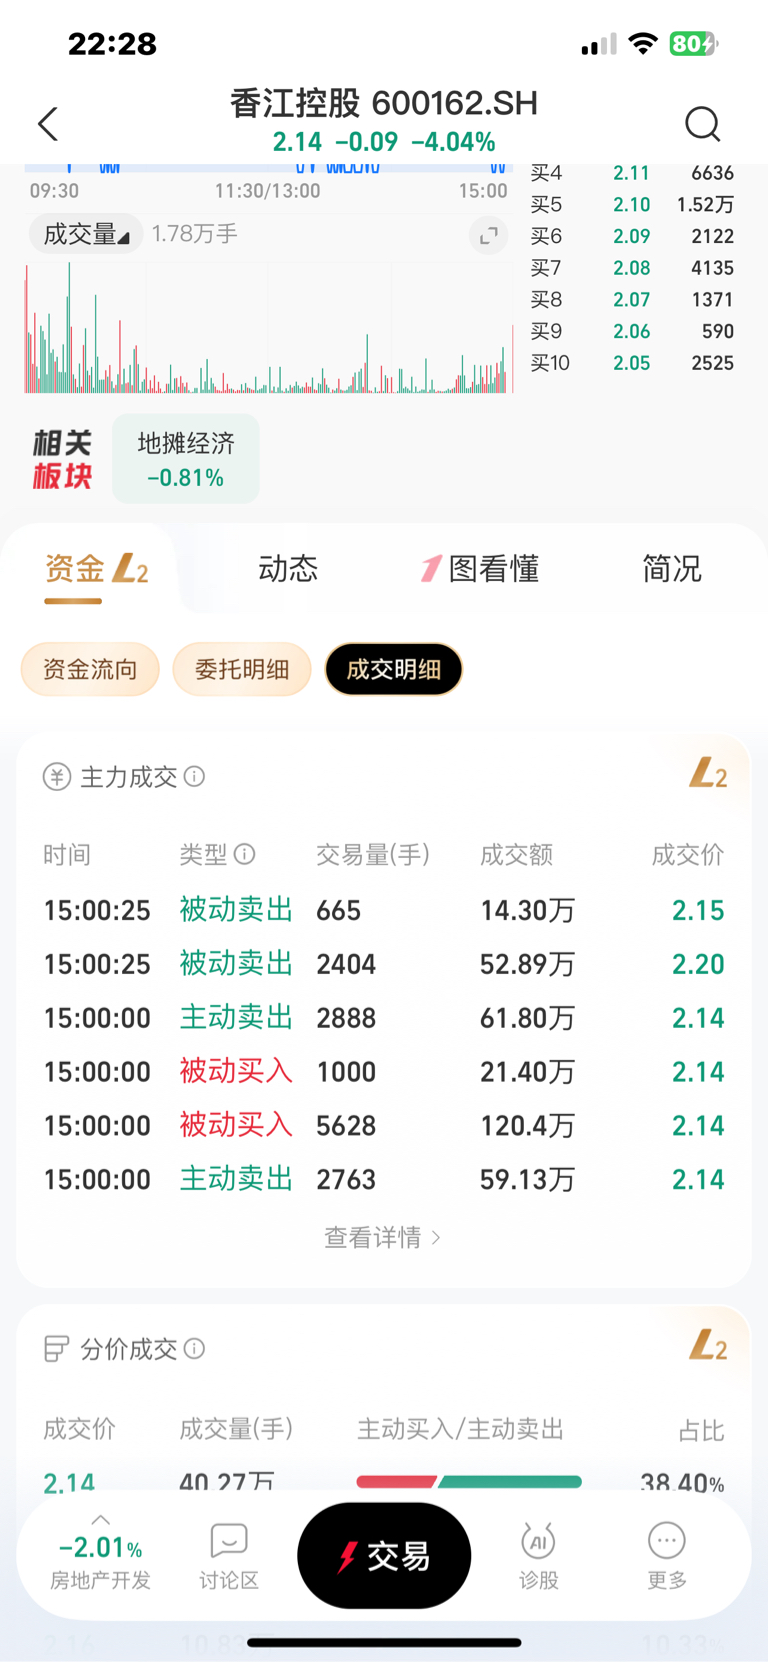Open the search magnifier icon
This screenshot has height=1662, width=768.
click(x=702, y=124)
